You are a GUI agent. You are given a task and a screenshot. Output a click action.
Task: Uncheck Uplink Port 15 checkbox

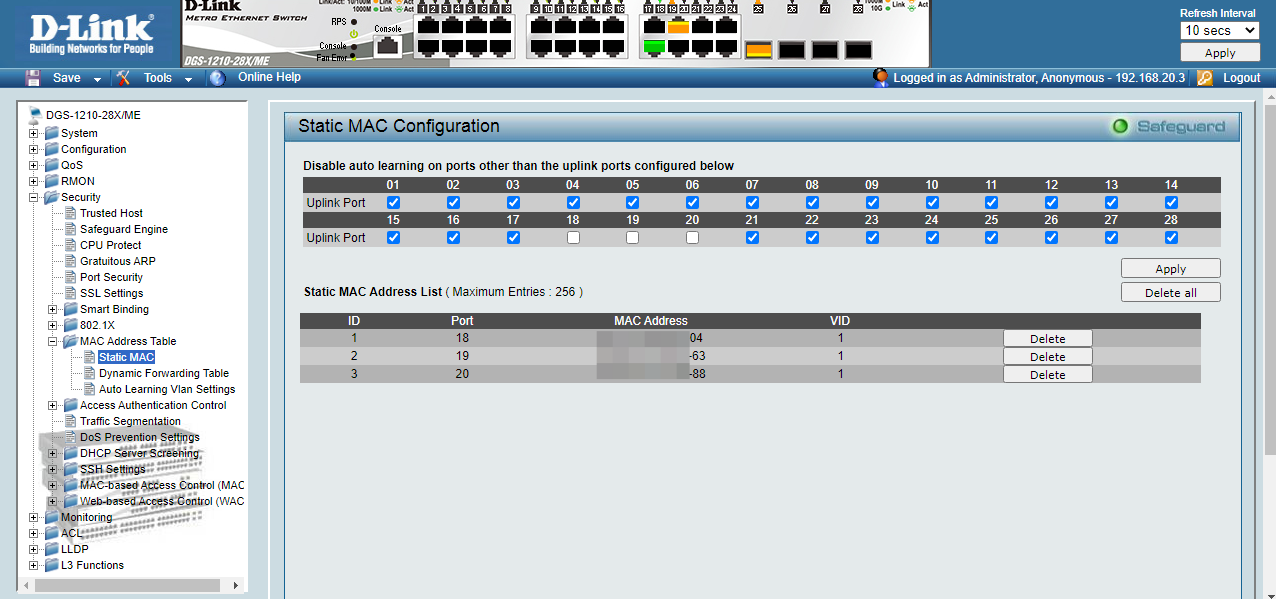[x=393, y=238]
